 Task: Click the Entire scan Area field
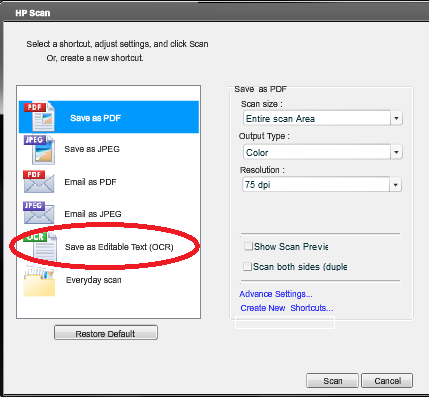click(317, 118)
